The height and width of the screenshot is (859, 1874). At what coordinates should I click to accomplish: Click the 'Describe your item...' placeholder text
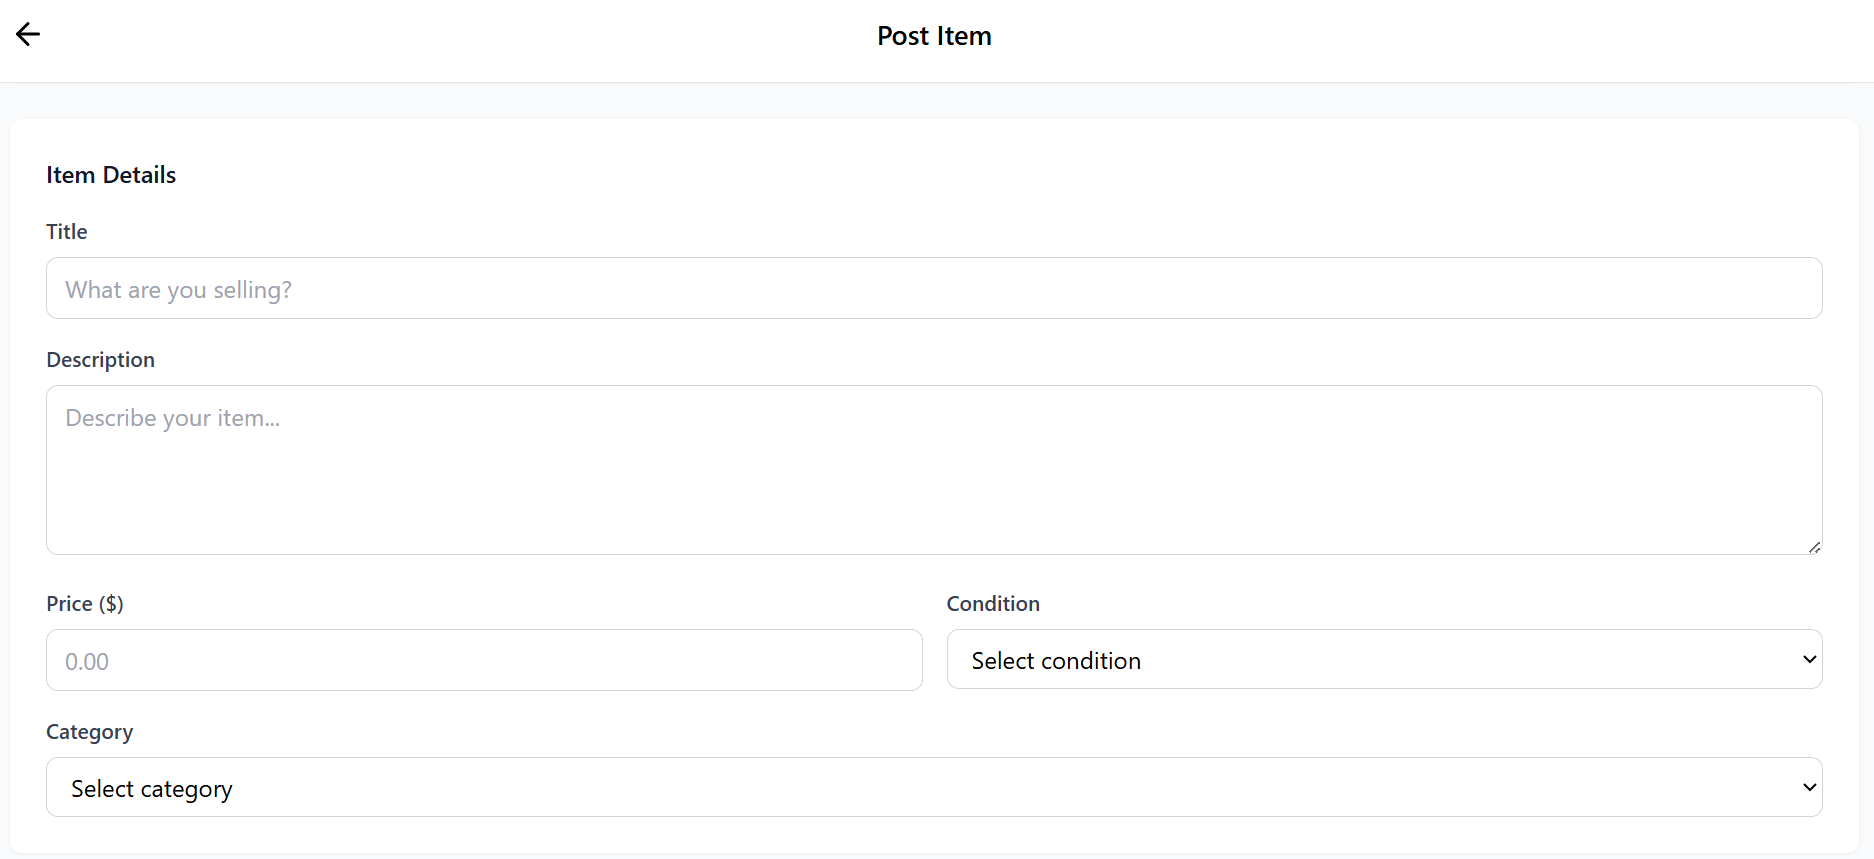pyautogui.click(x=172, y=418)
